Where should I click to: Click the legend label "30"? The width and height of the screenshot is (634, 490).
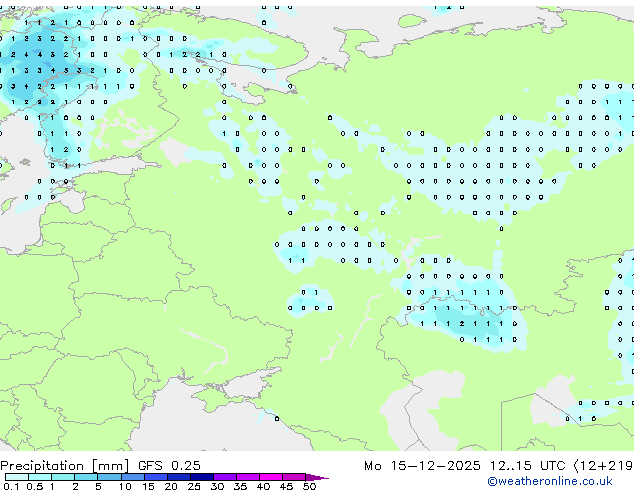pos(217,486)
